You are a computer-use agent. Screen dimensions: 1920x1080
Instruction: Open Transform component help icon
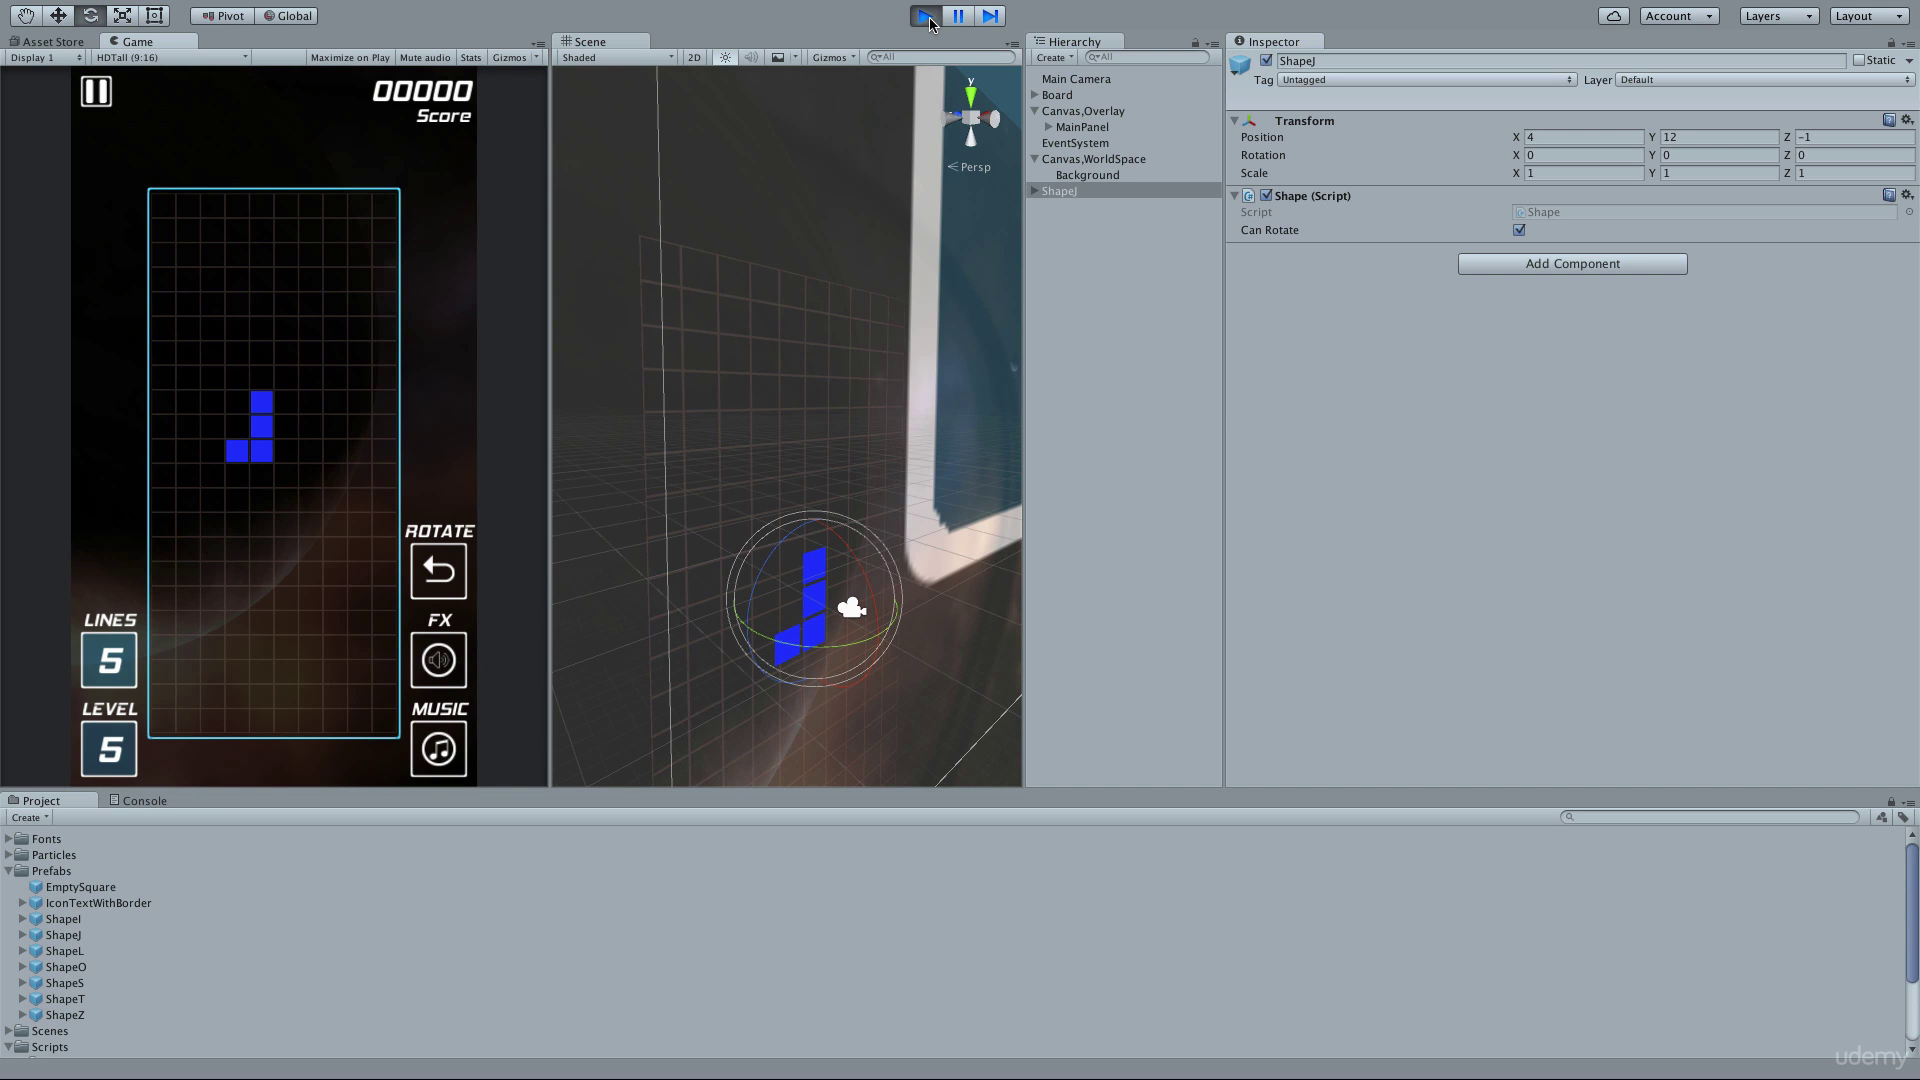[x=1889, y=120]
